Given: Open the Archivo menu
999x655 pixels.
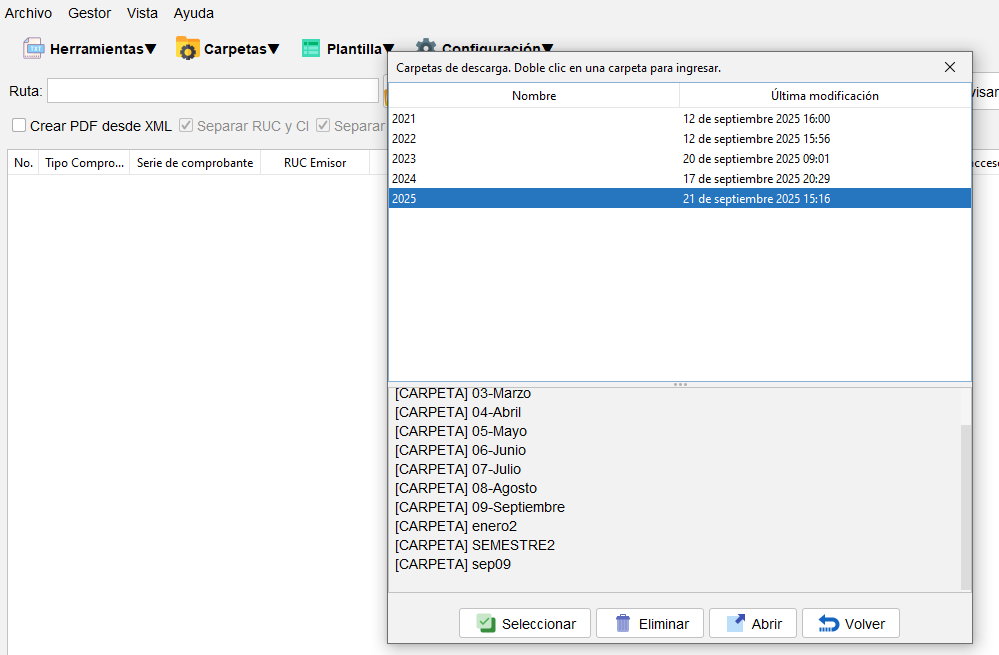Looking at the screenshot, I should tap(28, 13).
